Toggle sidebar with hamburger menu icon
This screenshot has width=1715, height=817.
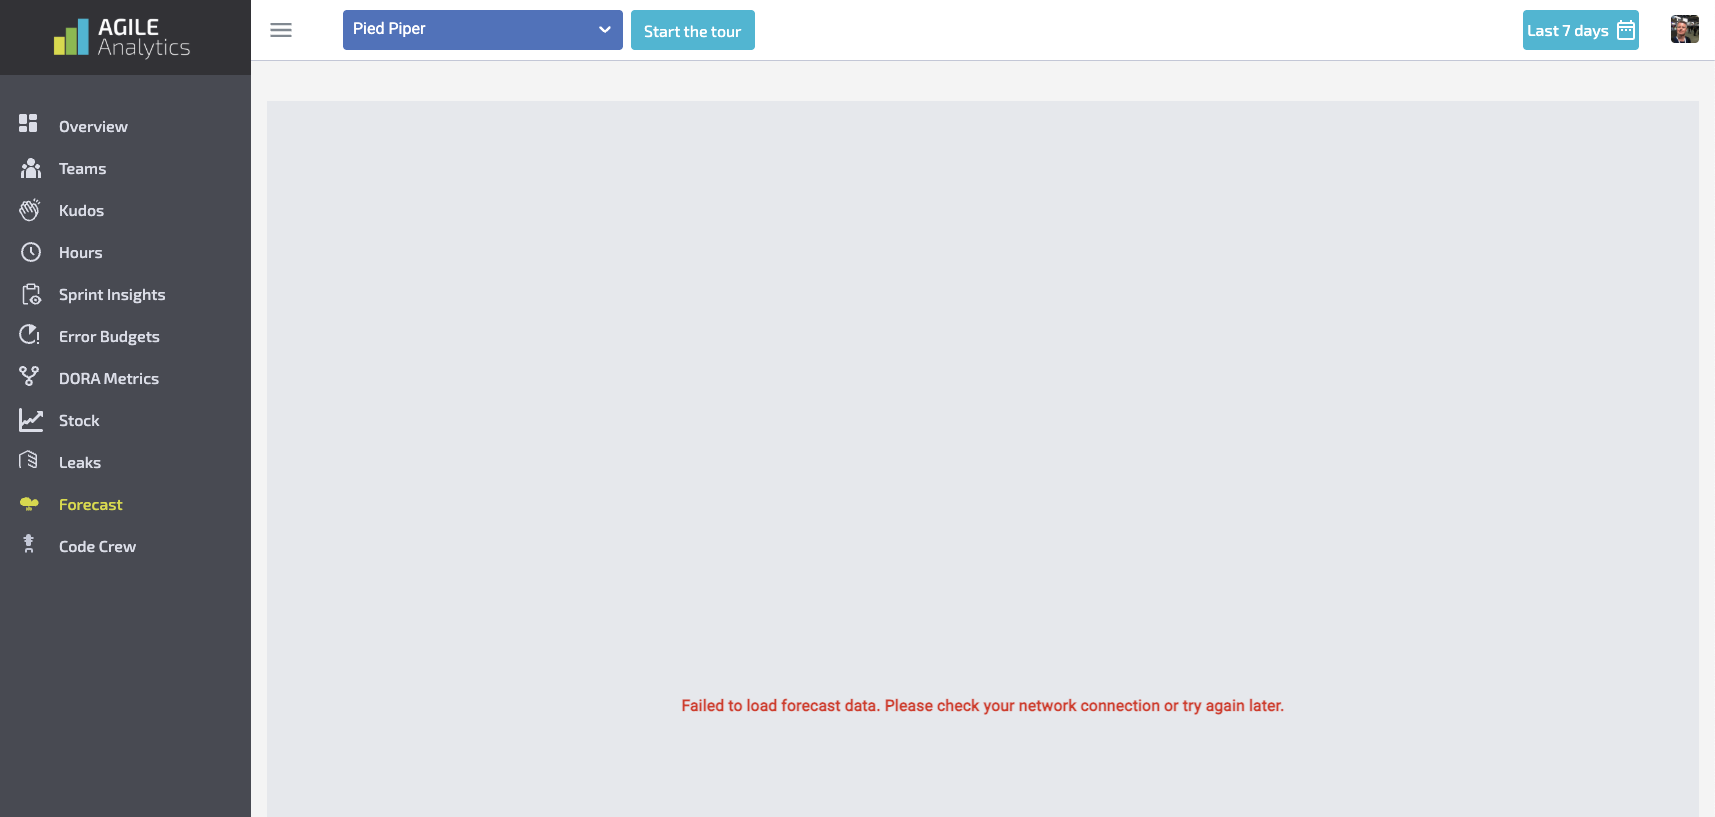tap(281, 30)
